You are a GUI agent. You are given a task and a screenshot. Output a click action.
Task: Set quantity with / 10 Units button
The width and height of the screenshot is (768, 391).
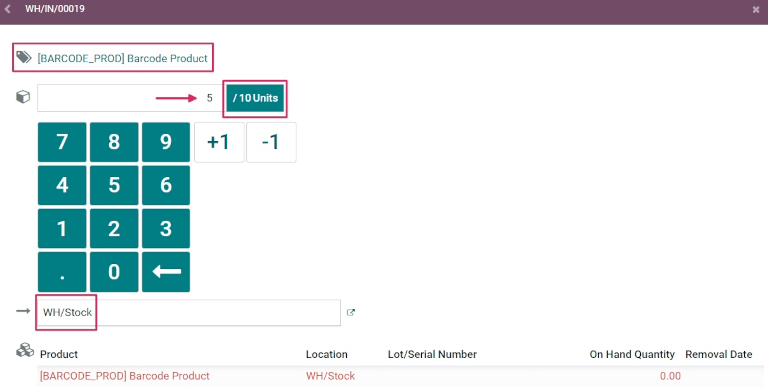(255, 98)
